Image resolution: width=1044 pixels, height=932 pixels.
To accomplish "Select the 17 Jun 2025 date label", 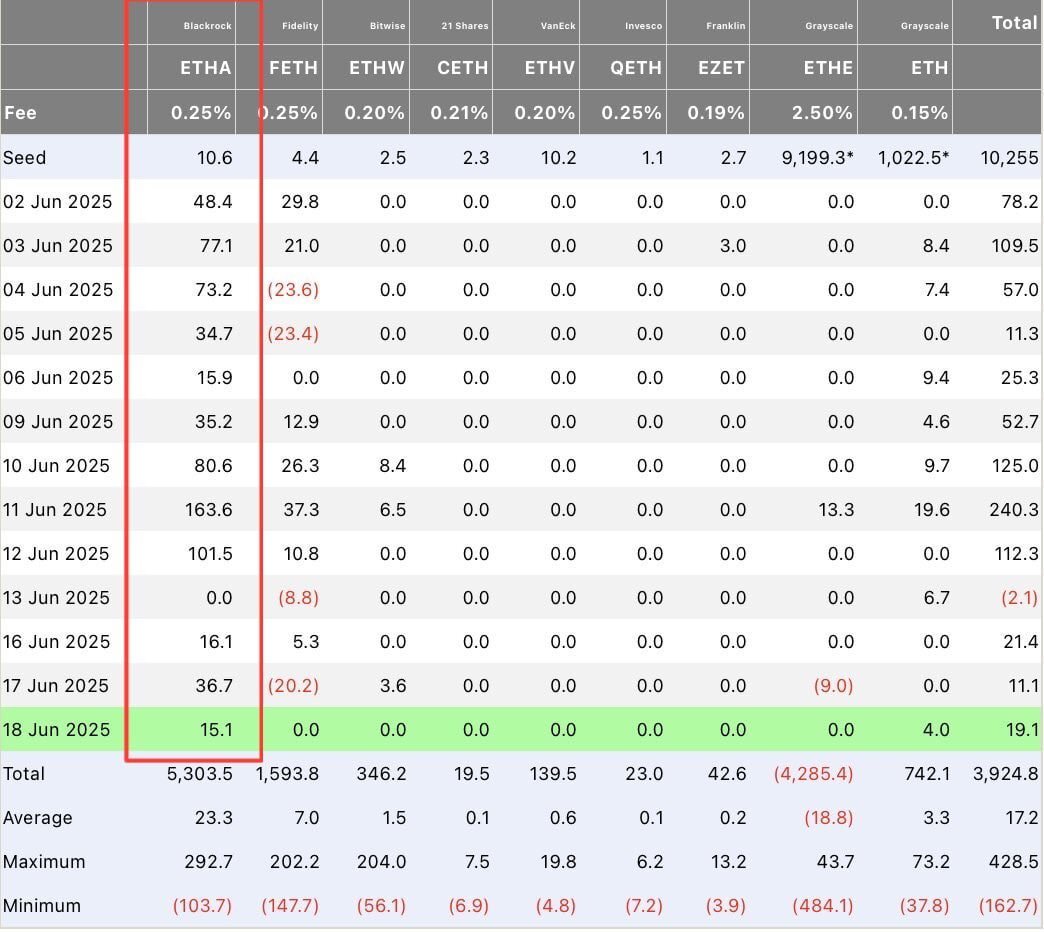I will point(56,685).
